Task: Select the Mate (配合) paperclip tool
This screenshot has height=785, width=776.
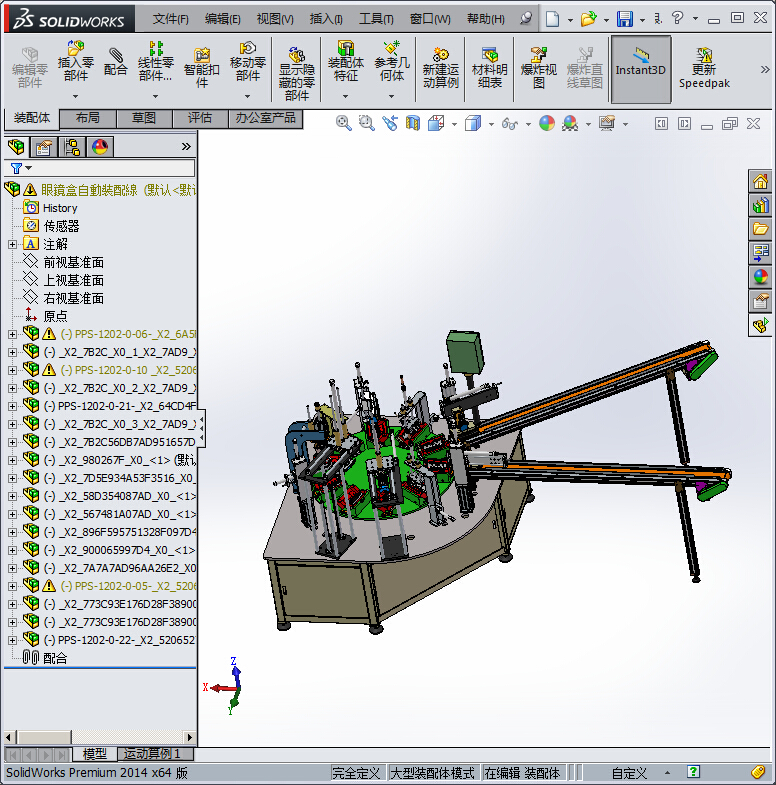Action: pos(115,62)
